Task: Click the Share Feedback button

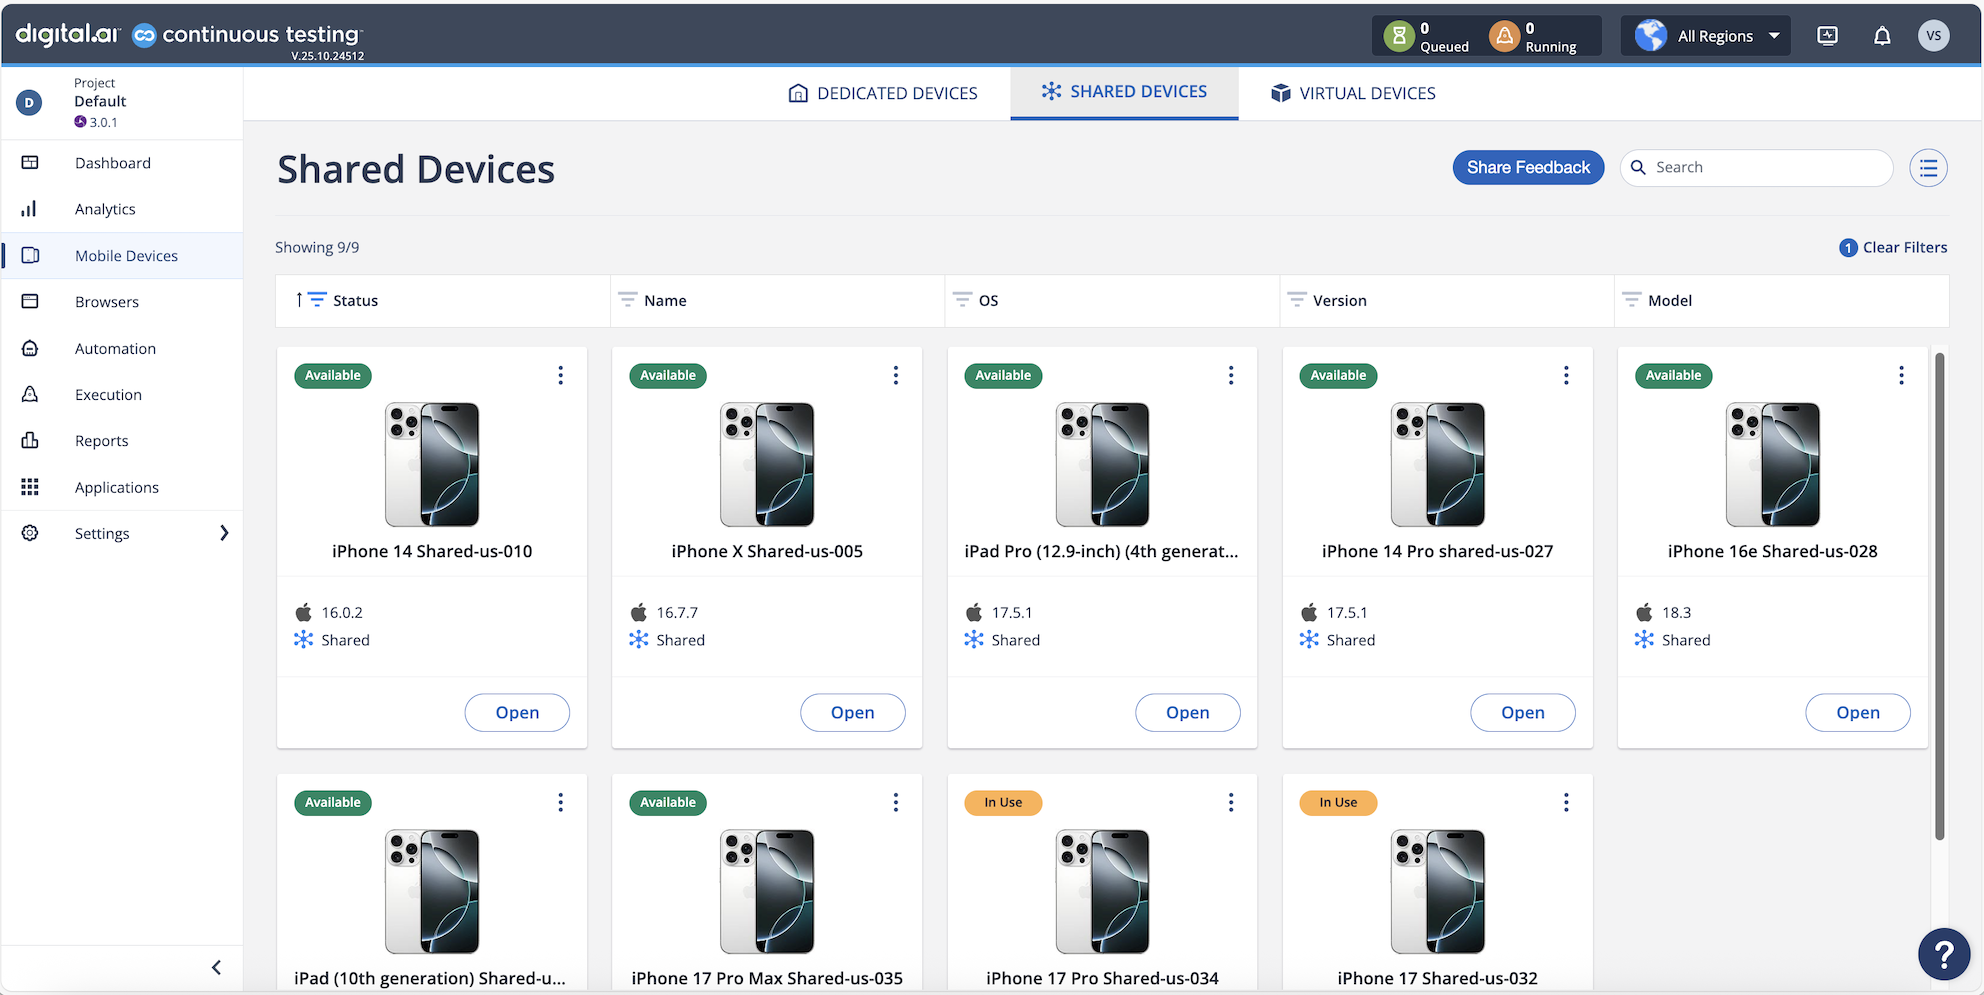Action: 1527,168
